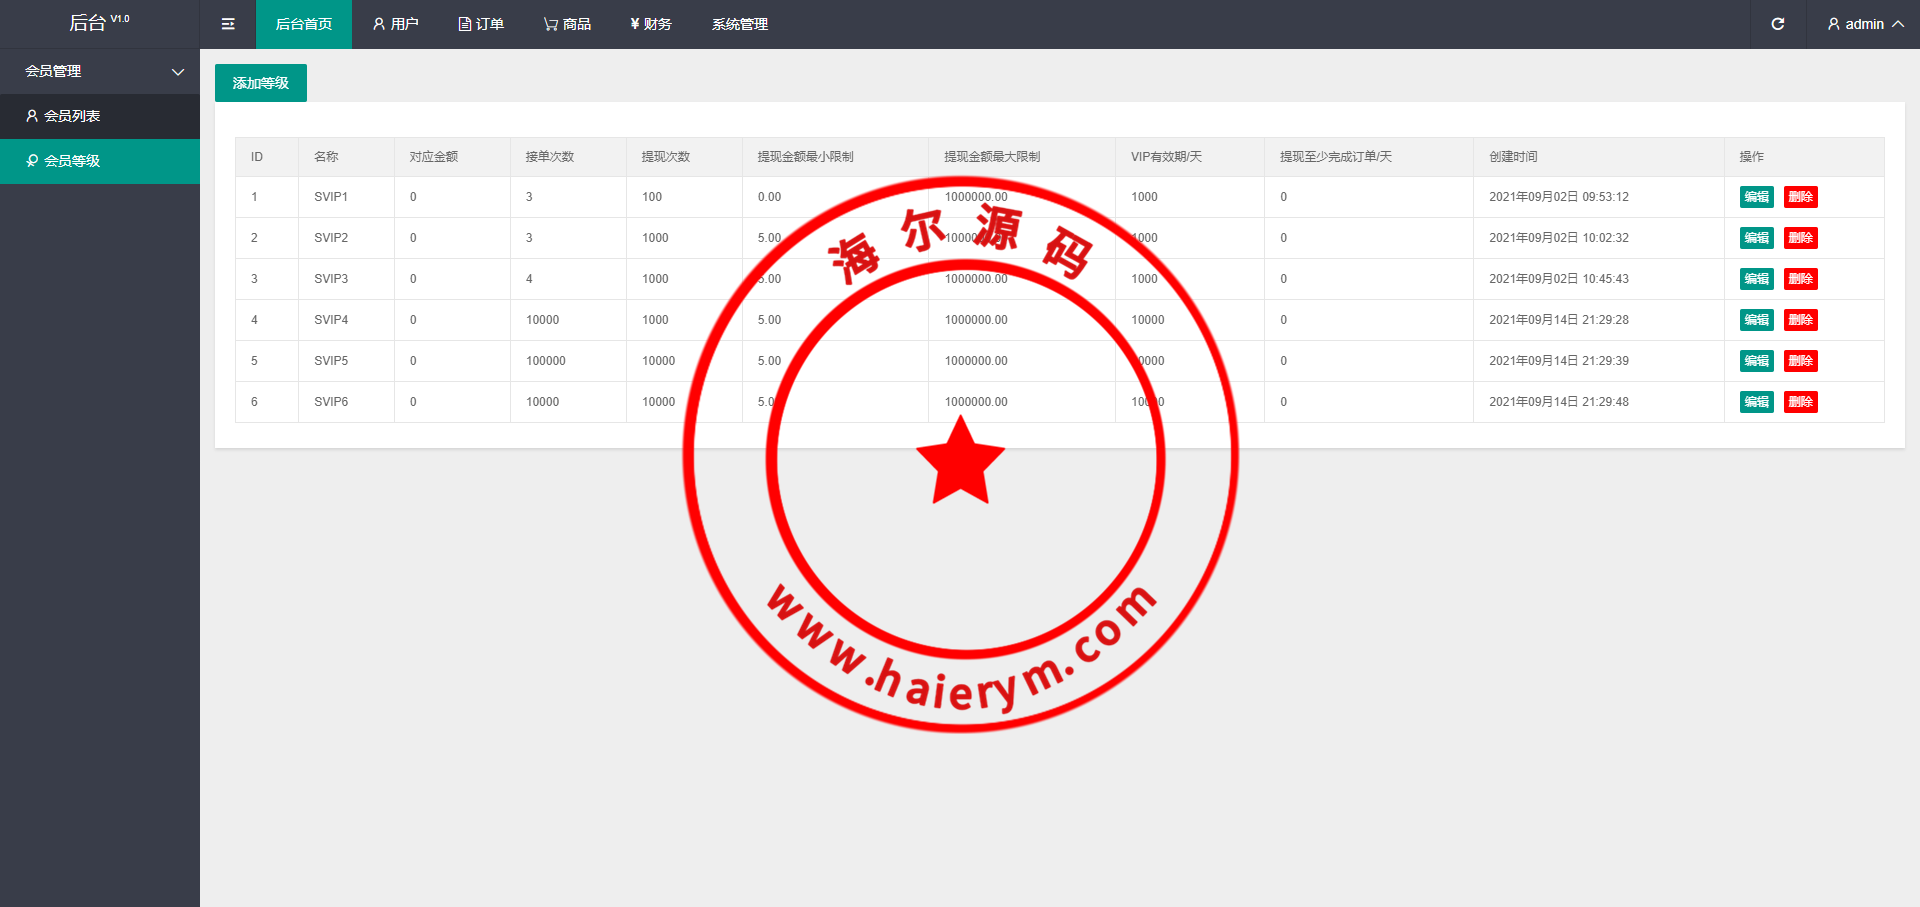The height and width of the screenshot is (907, 1920).
Task: Click the 后台 V1.0 logo
Action: [x=99, y=23]
